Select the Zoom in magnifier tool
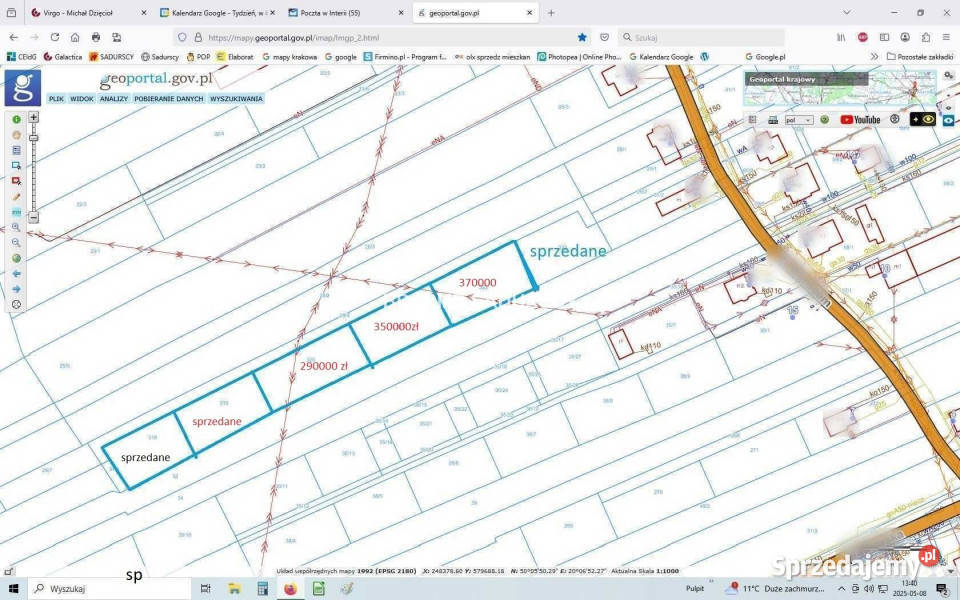Screen dimensions: 960x600 click(16, 228)
